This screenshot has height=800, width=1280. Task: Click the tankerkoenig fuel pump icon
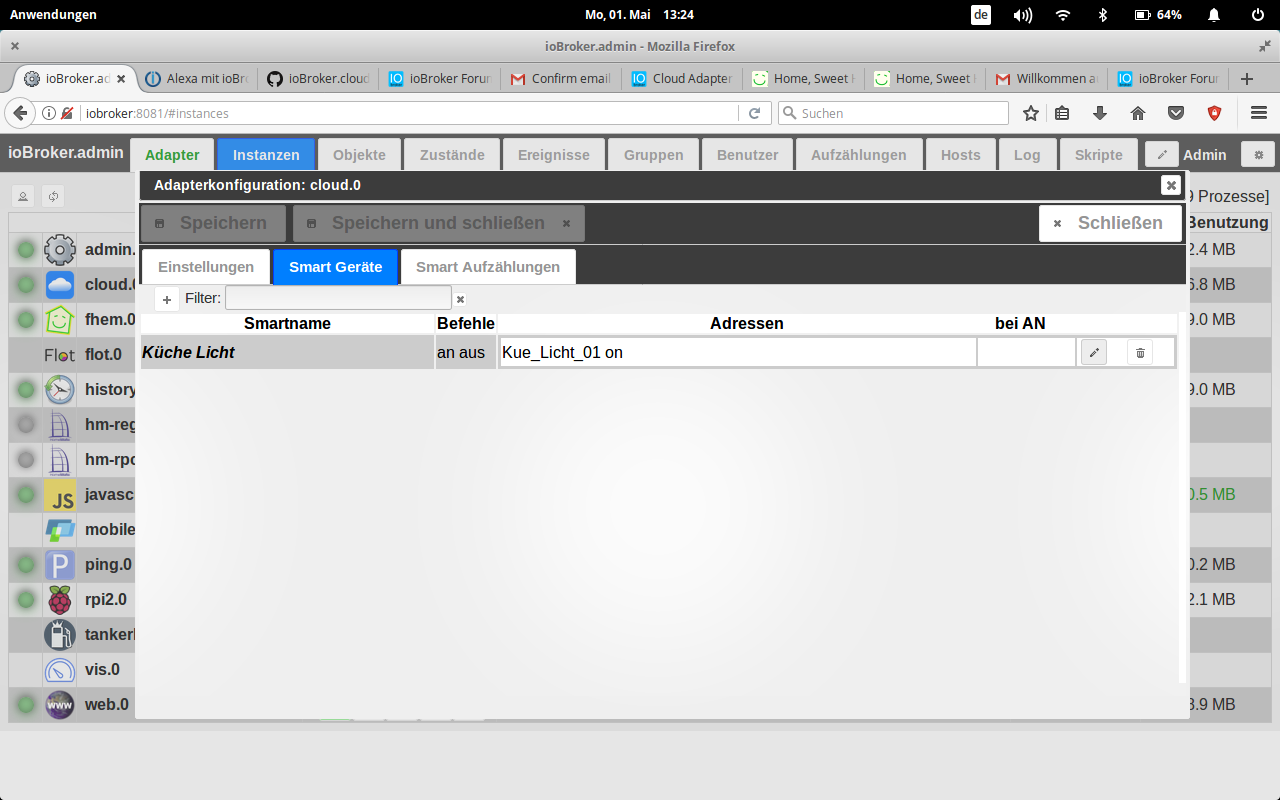60,635
